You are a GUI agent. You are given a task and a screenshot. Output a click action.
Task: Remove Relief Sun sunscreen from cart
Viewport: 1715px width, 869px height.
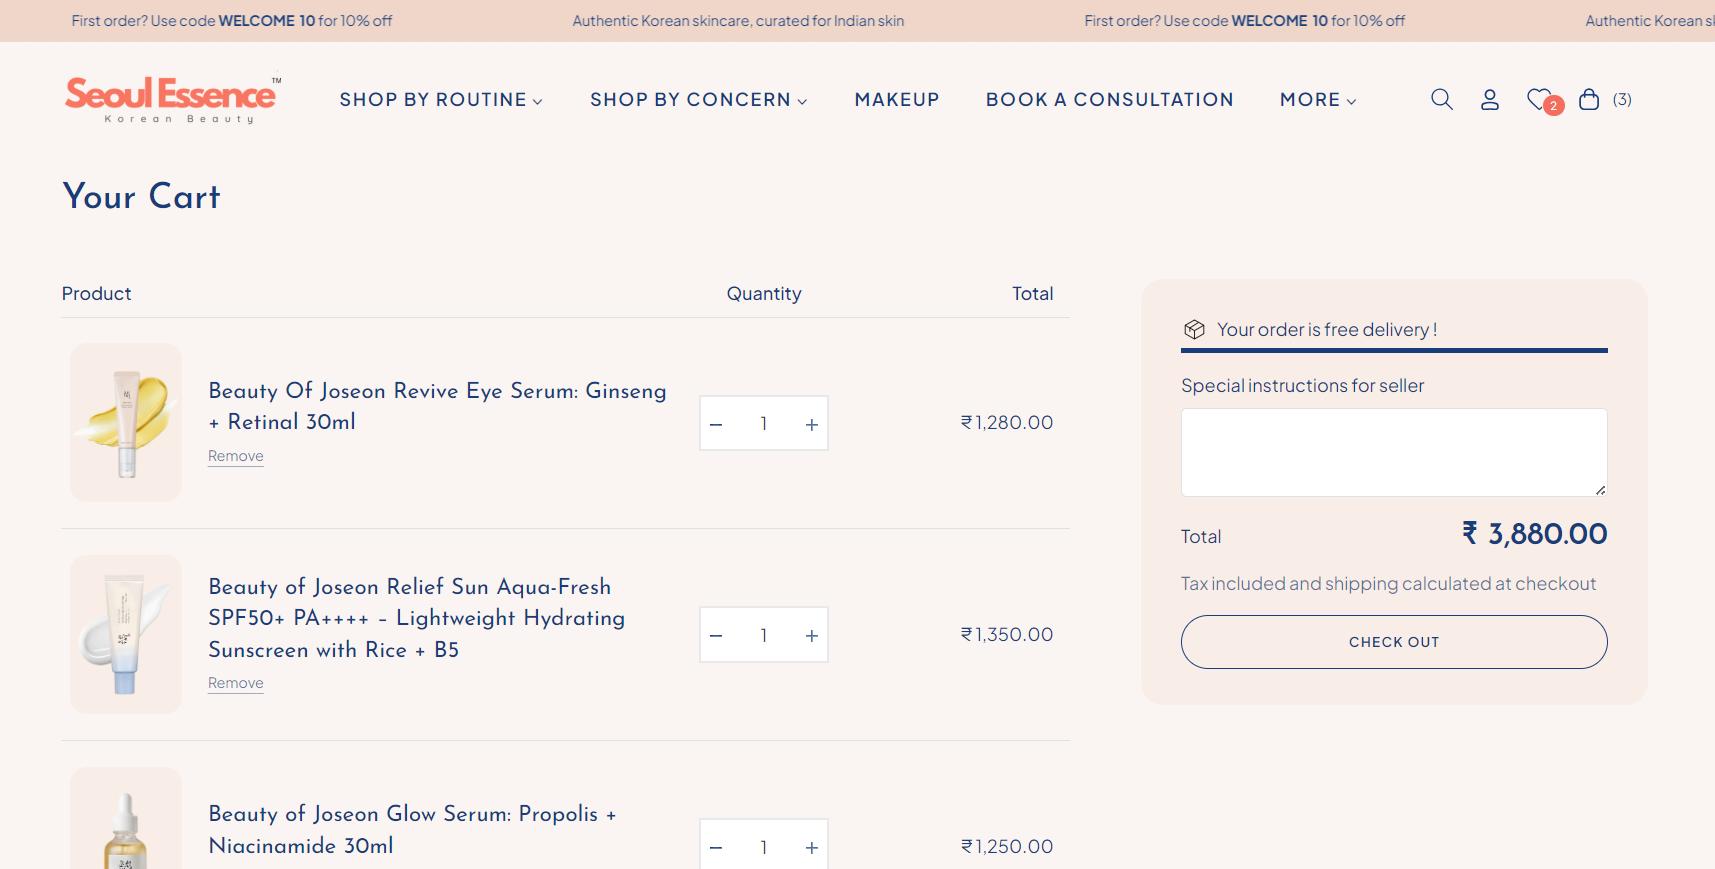(x=236, y=683)
